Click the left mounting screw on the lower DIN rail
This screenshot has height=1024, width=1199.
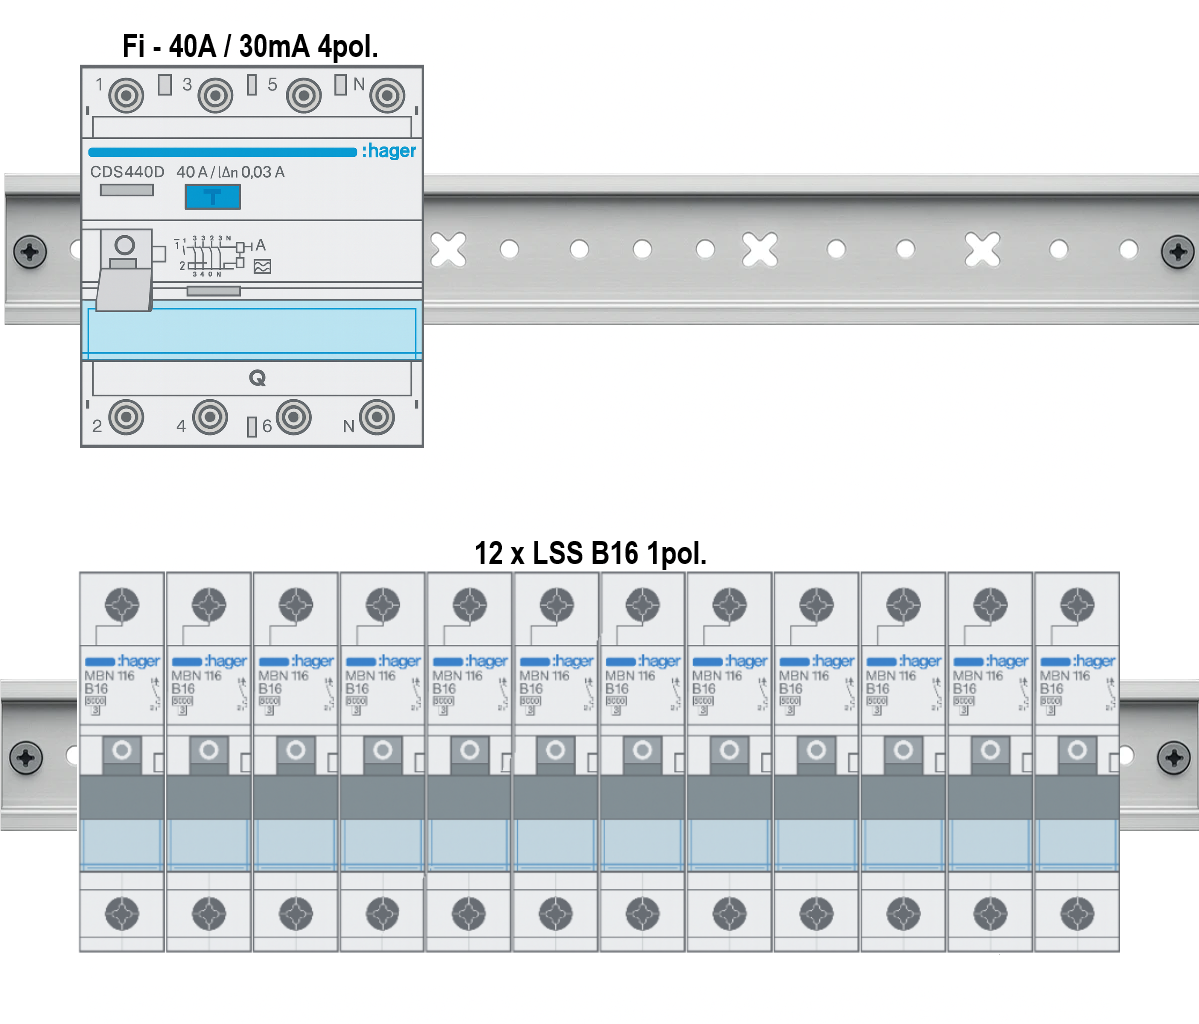pyautogui.click(x=27, y=757)
